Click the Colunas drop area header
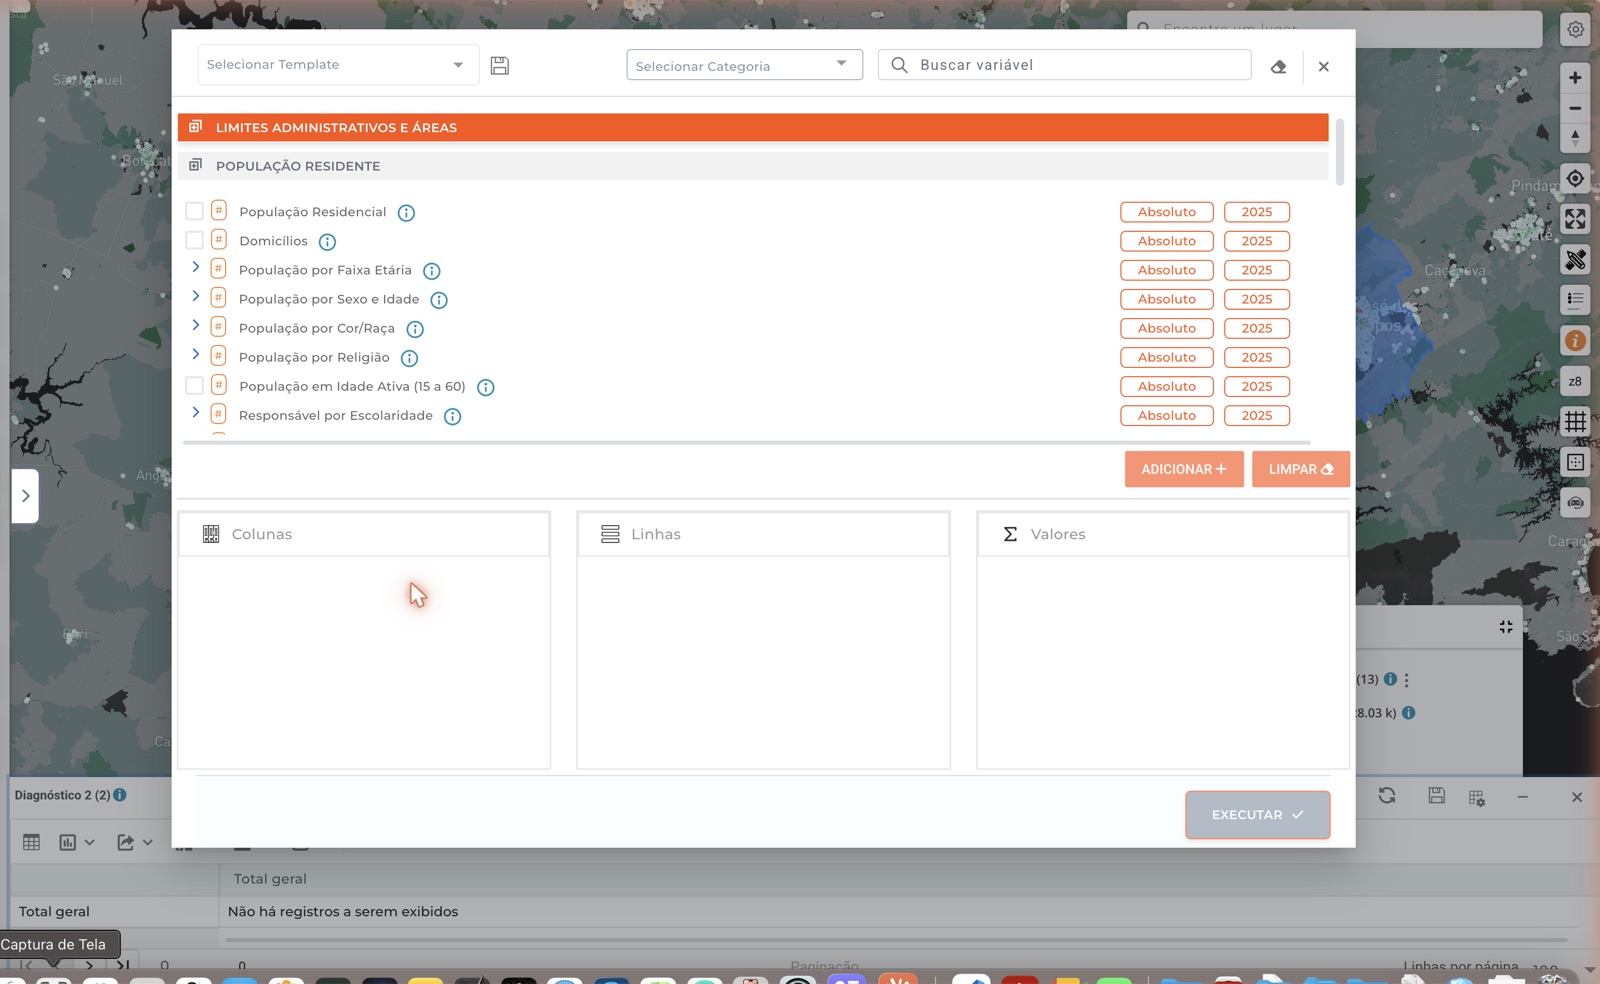1600x984 pixels. click(364, 534)
